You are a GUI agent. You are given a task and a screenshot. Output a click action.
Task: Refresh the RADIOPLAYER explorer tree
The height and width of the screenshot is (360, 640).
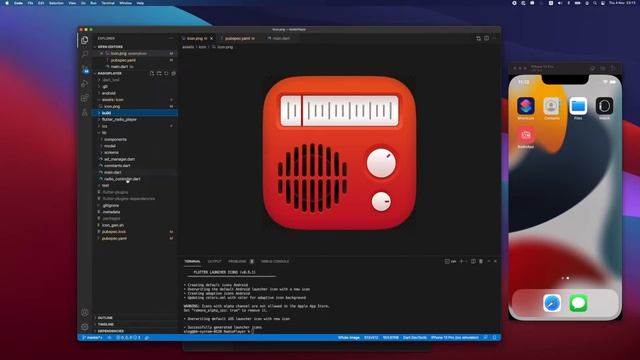(x=166, y=73)
